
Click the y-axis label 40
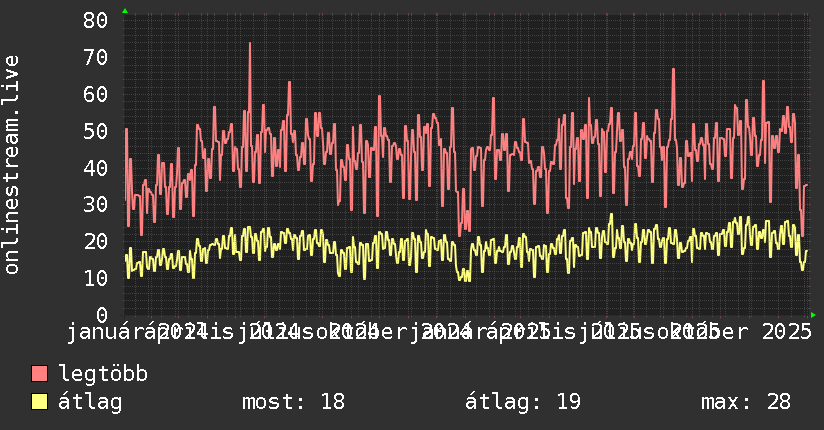coord(95,168)
